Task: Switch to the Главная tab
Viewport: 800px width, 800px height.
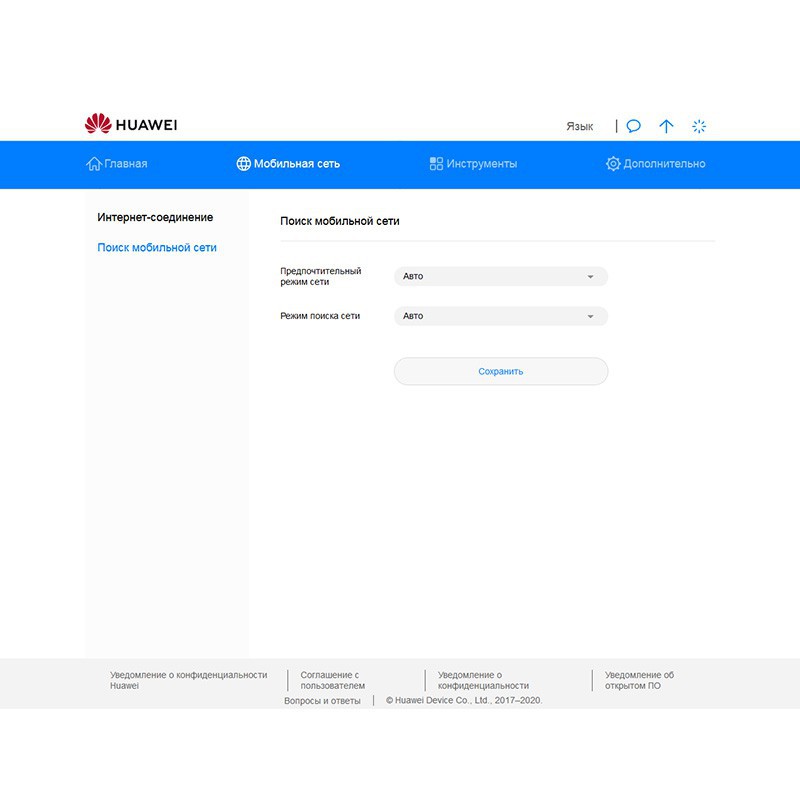Action: [x=126, y=164]
